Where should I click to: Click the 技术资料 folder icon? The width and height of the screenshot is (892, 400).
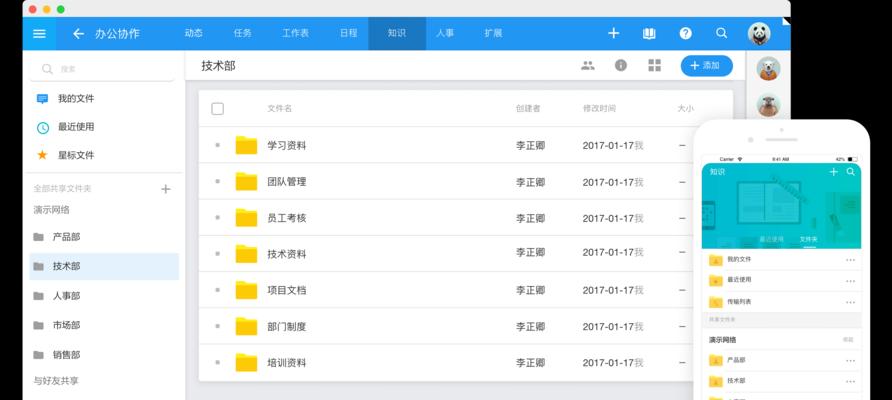(246, 254)
